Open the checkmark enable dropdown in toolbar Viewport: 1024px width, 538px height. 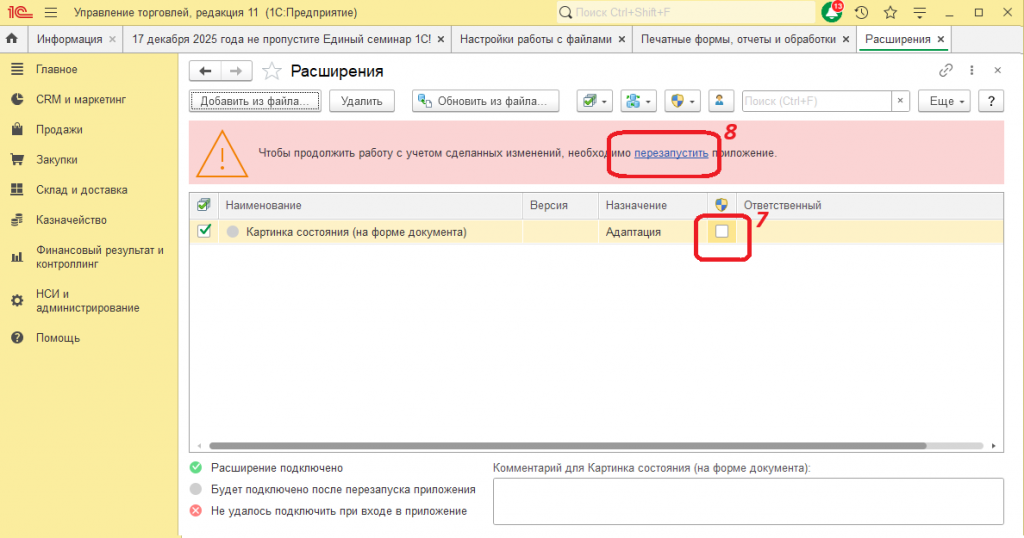[594, 101]
